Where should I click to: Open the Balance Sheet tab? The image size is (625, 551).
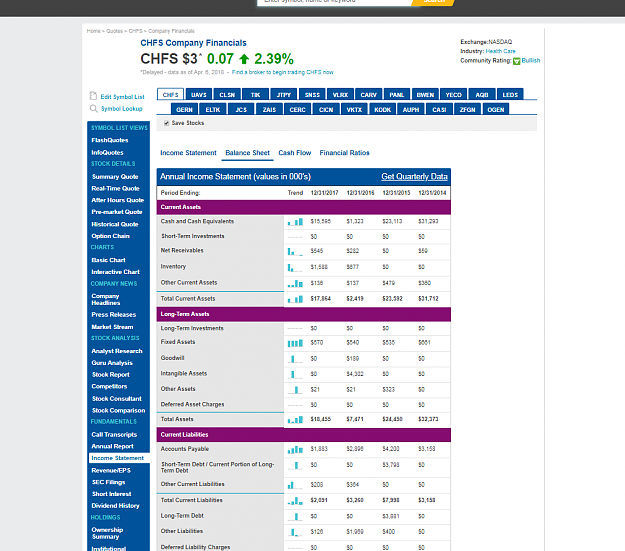click(x=248, y=153)
